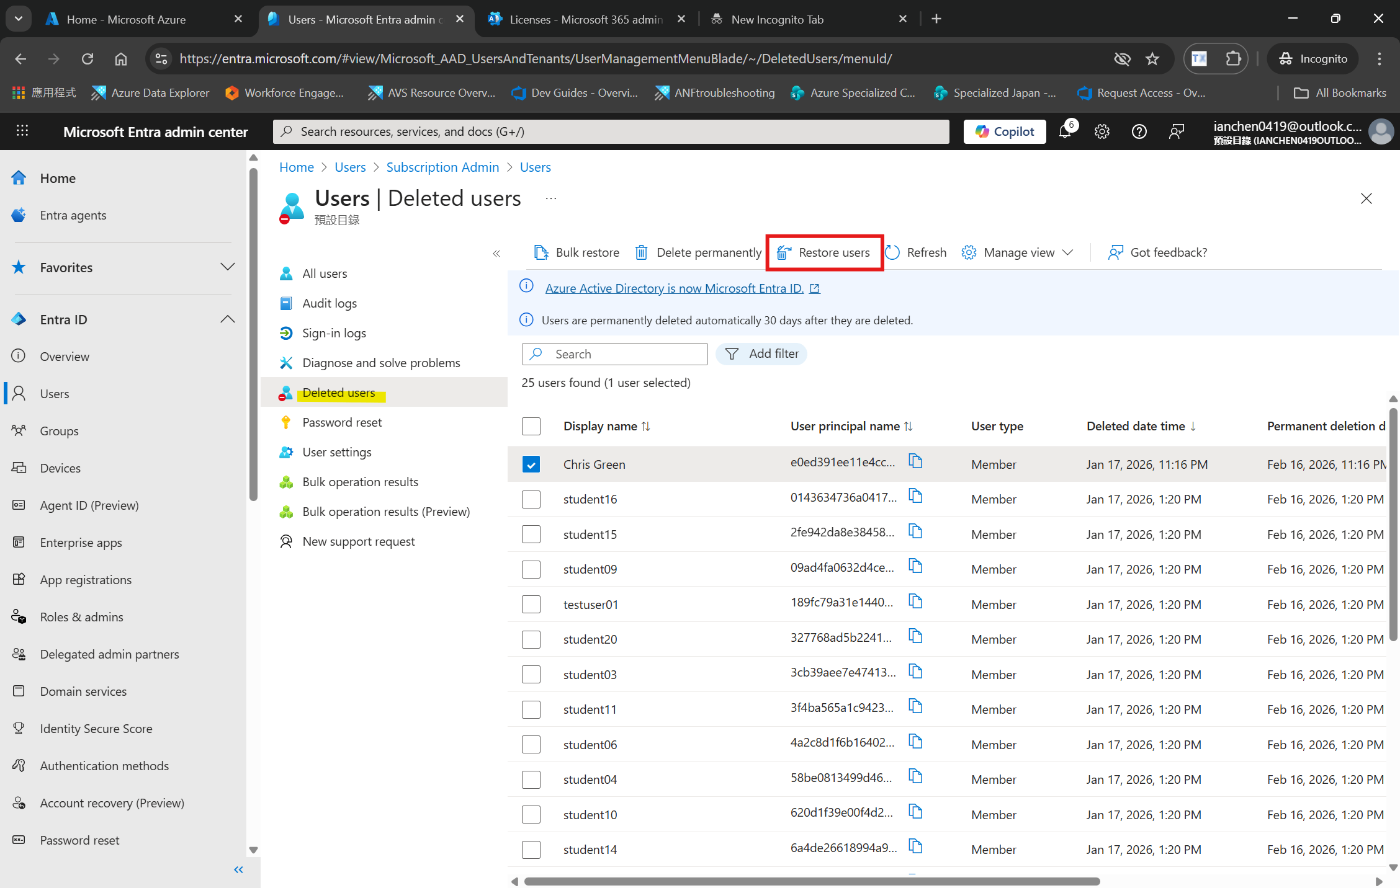Copy student16's user principal name

tap(915, 496)
